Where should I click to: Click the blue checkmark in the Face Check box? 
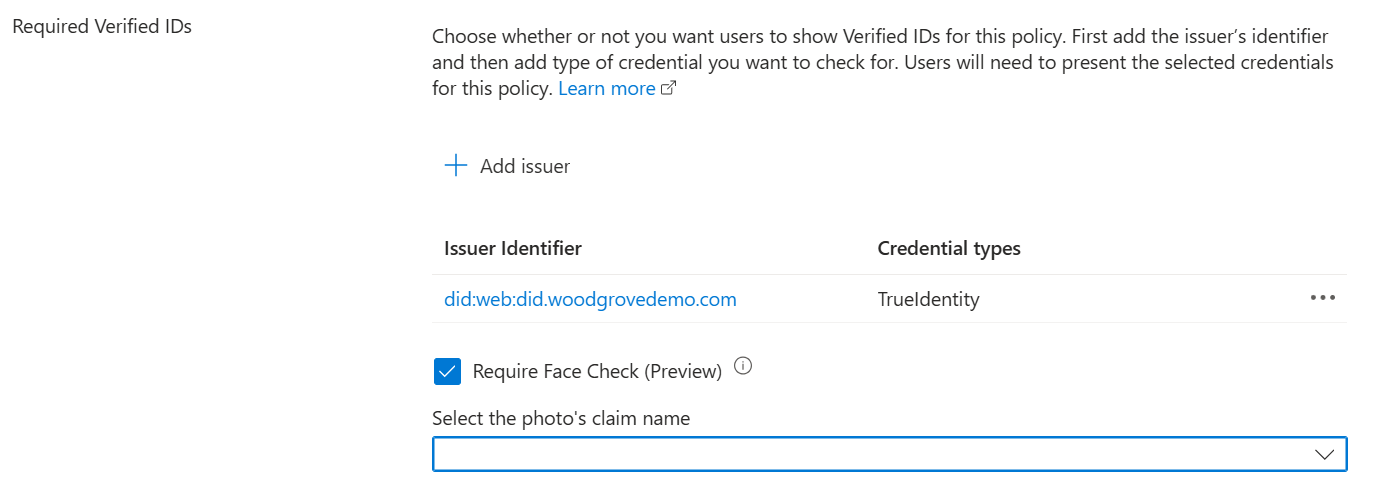(447, 372)
